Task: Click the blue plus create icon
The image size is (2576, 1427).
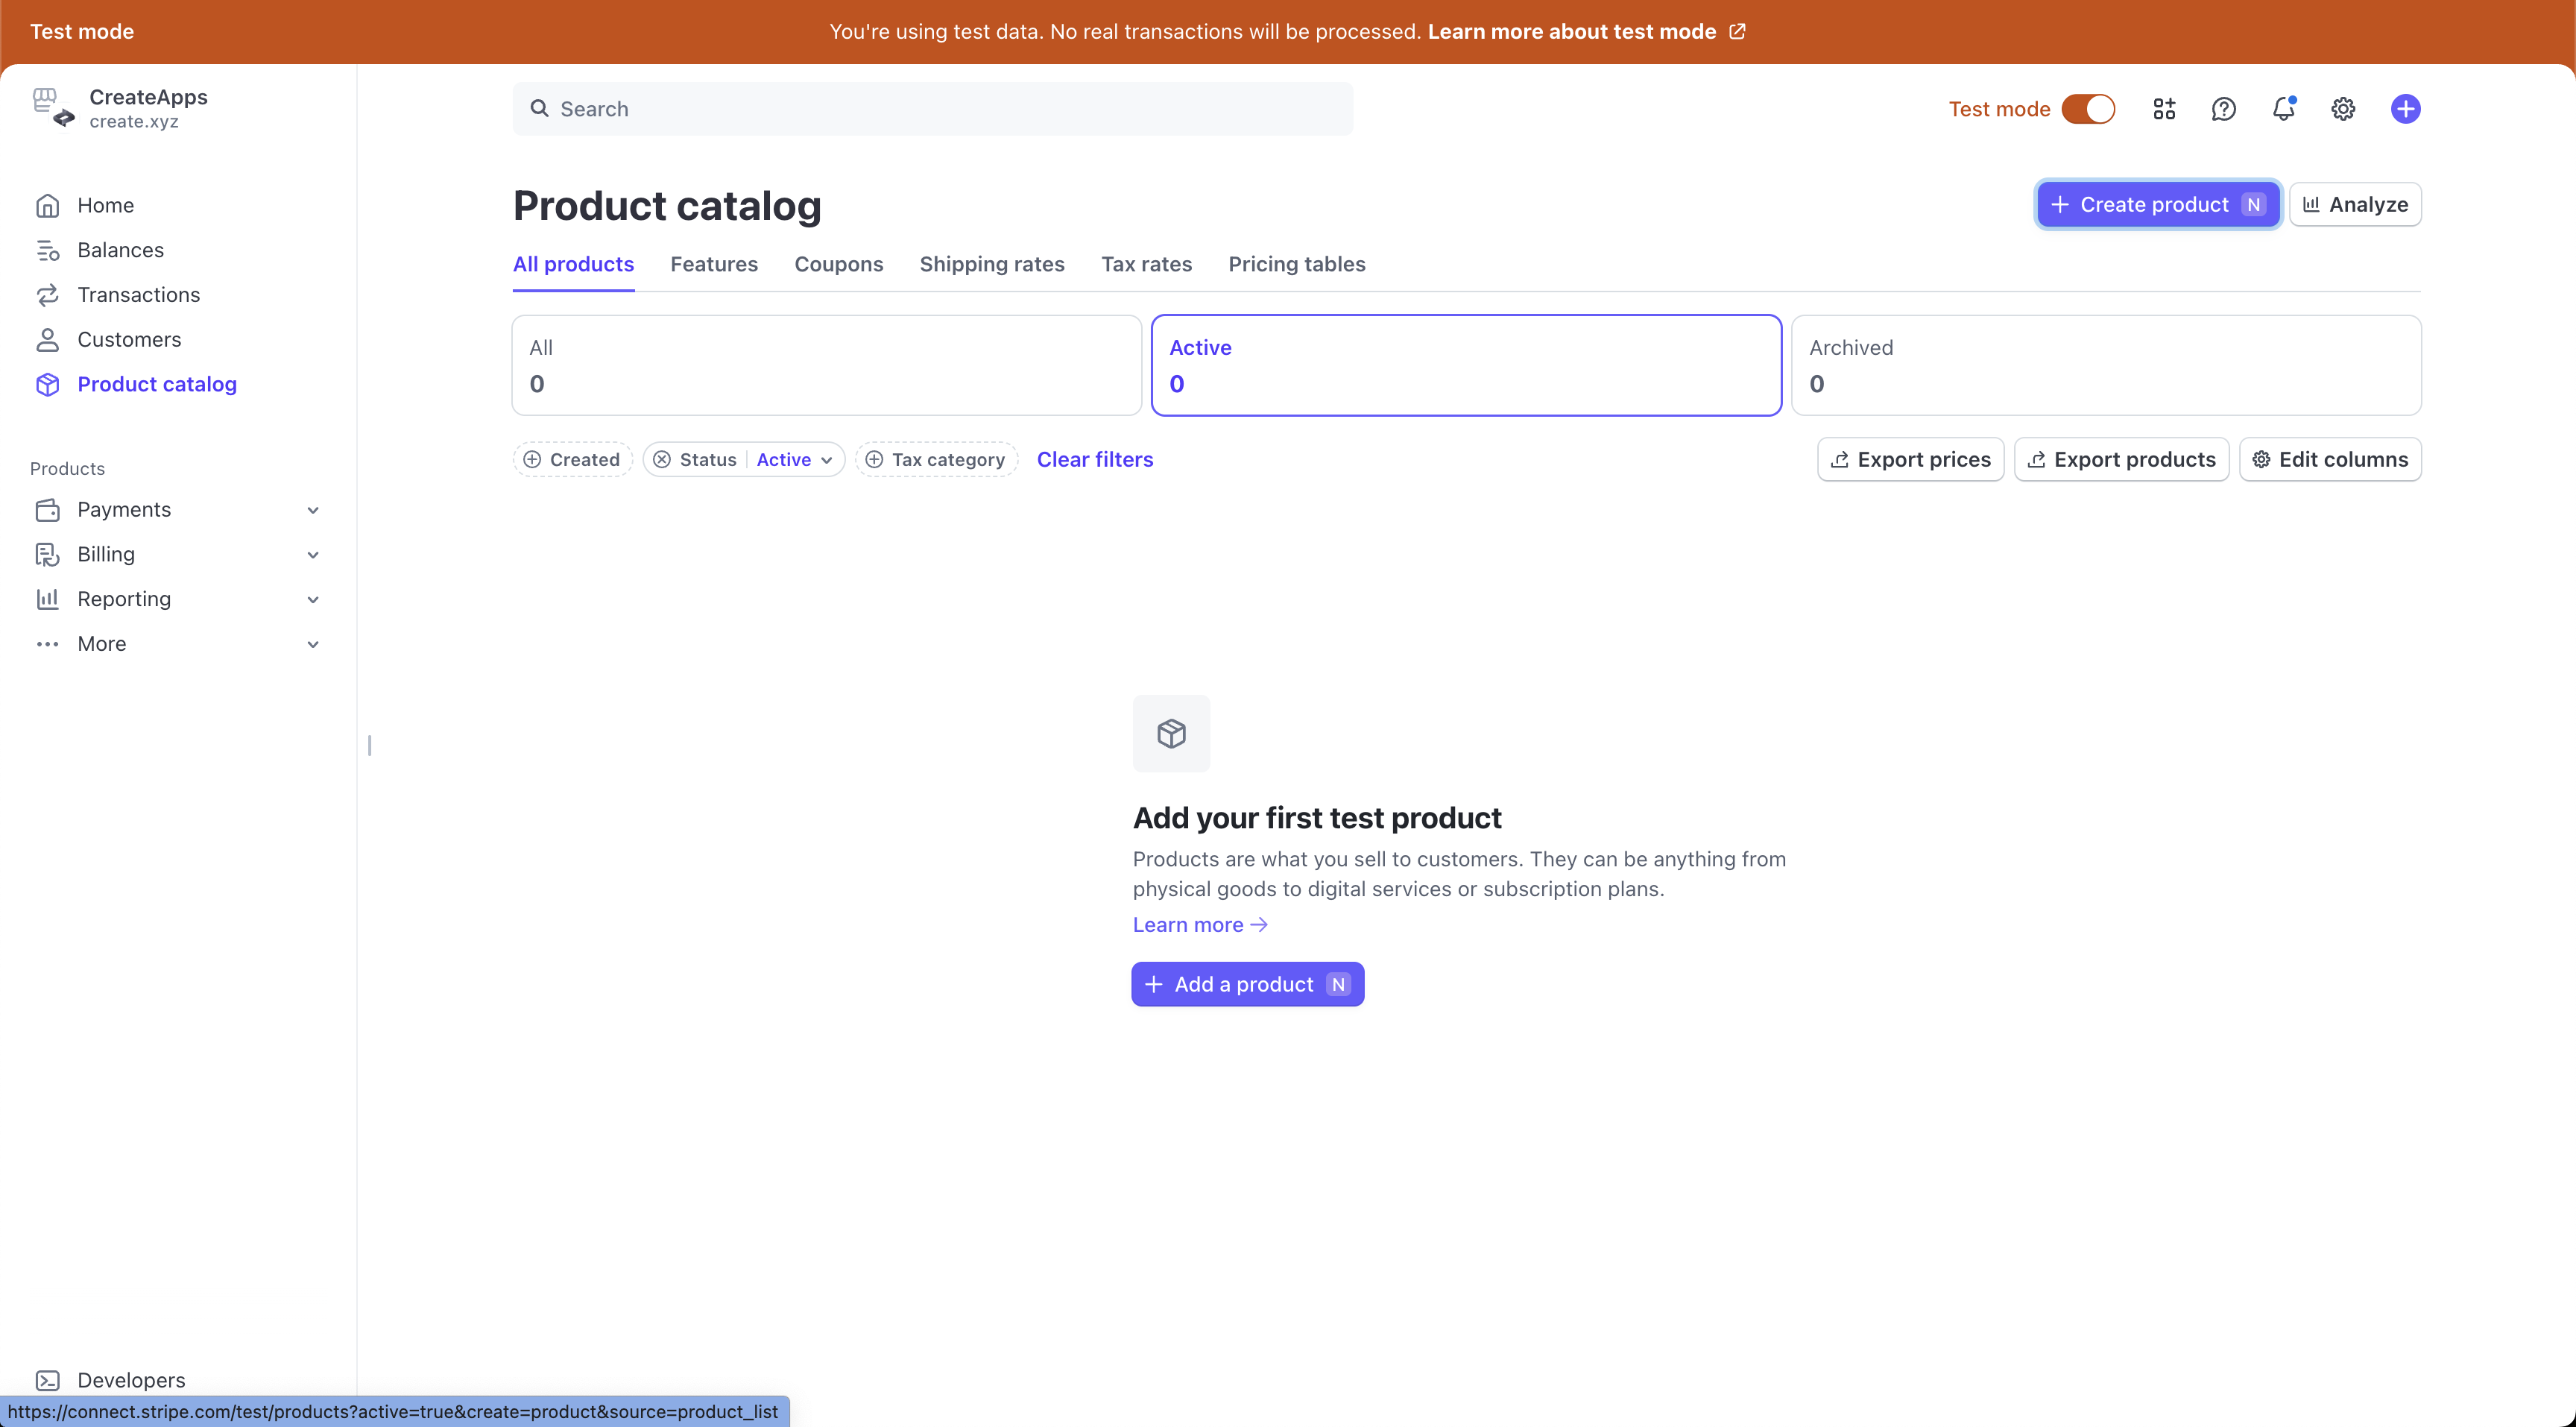Action: 2405,109
